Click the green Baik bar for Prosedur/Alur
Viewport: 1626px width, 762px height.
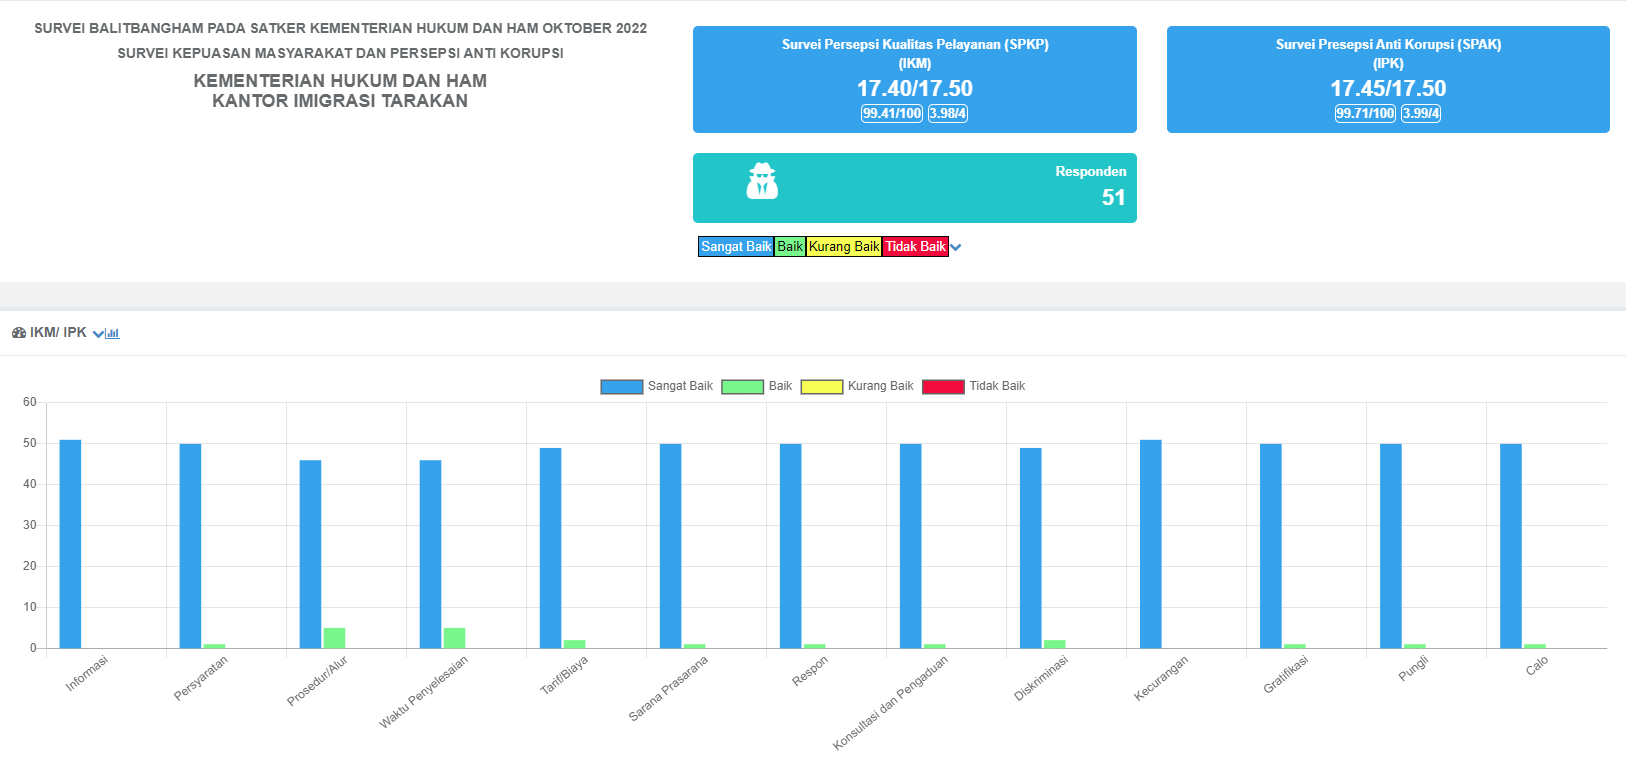click(334, 638)
